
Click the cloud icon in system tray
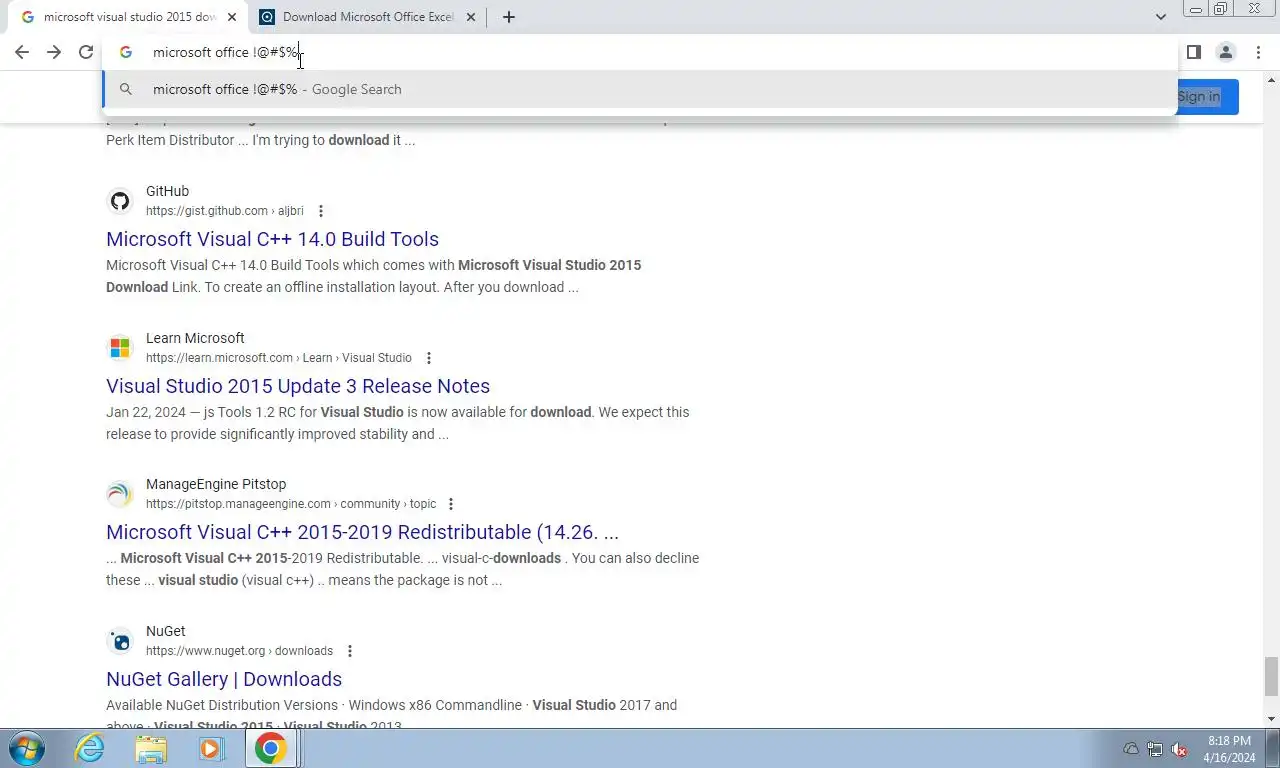(1131, 749)
